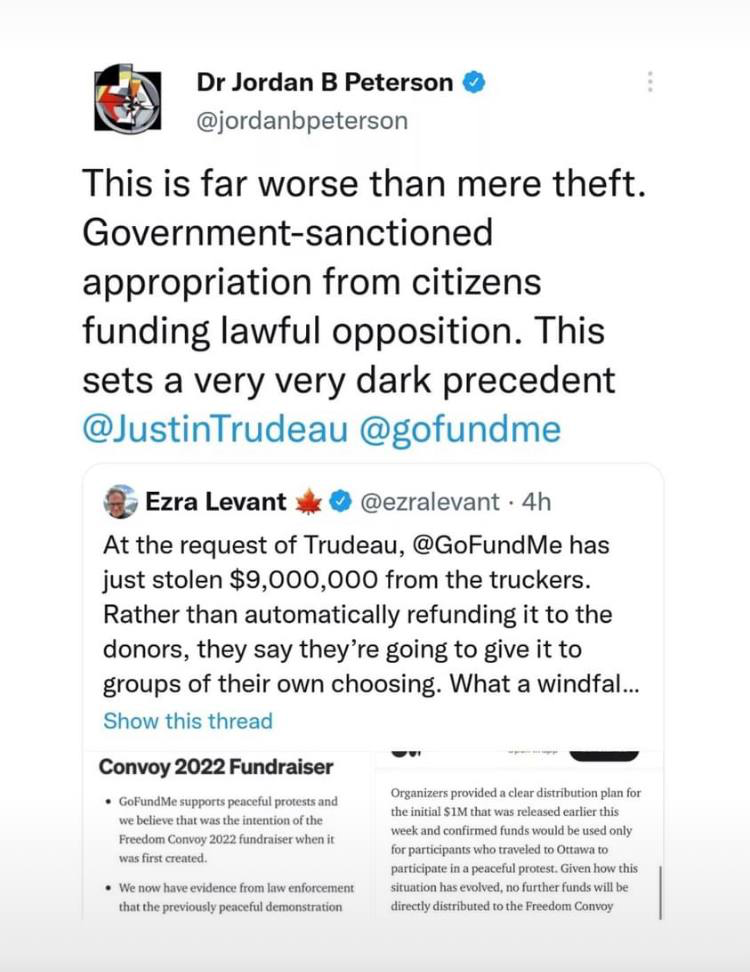
Task: Open the three-dot more options menu
Action: (650, 82)
